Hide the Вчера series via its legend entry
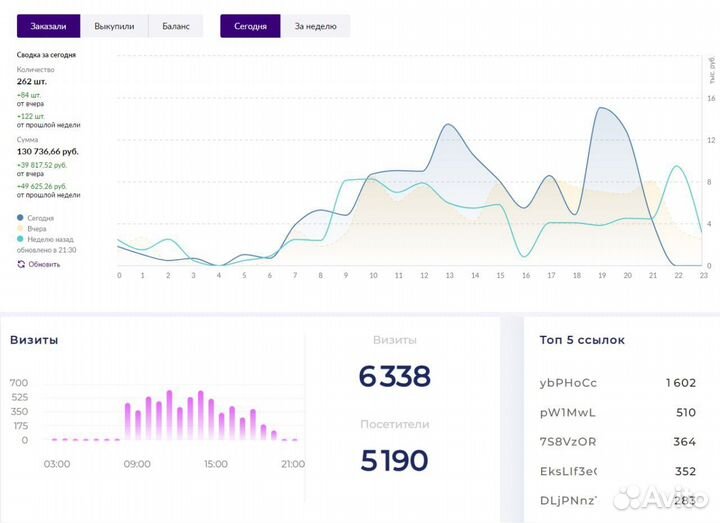This screenshot has height=523, width=720. click(x=32, y=228)
